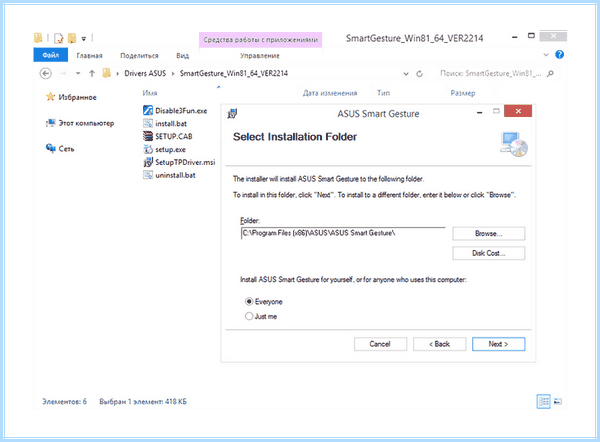Open recent locations dropdown arrow
600x442 pixels.
pyautogui.click(x=78, y=73)
